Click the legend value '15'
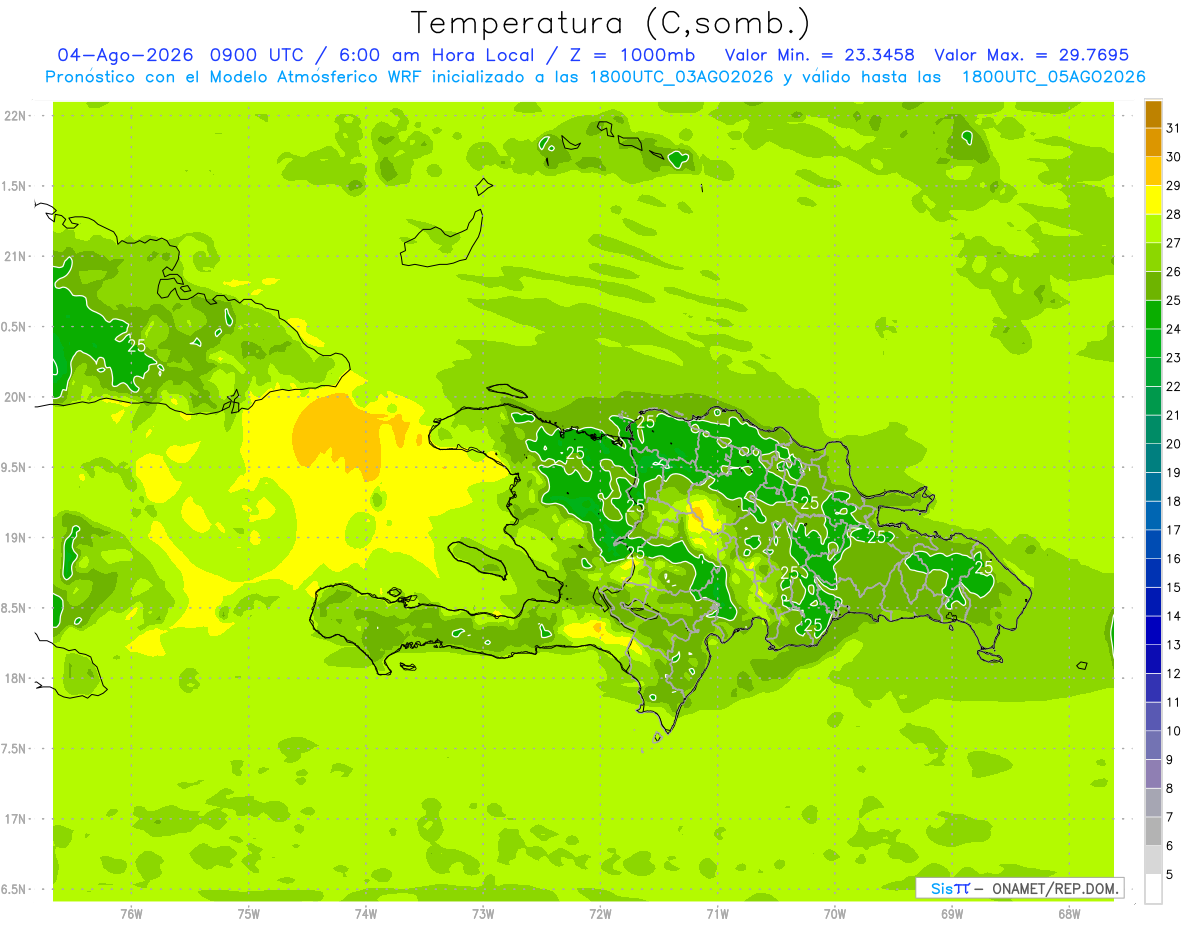This screenshot has height=927, width=1200. [1174, 587]
